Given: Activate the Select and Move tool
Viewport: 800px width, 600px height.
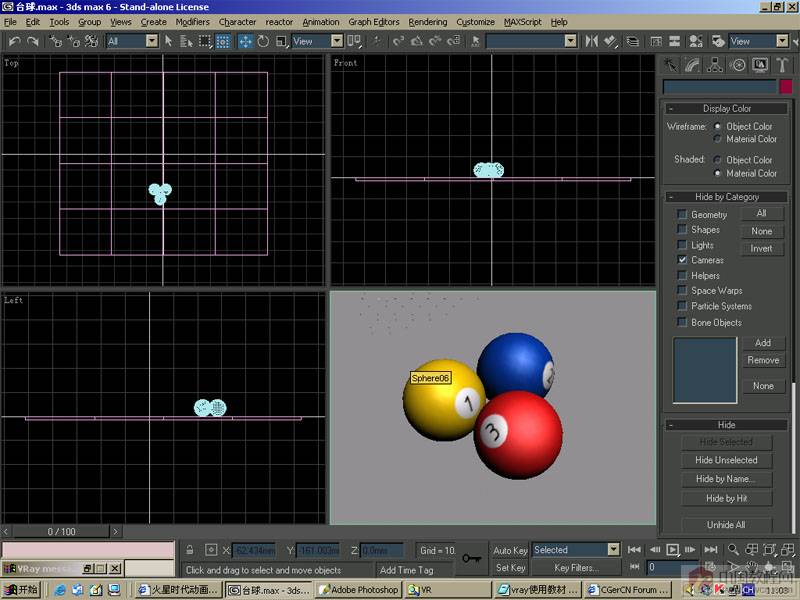Looking at the screenshot, I should click(245, 41).
